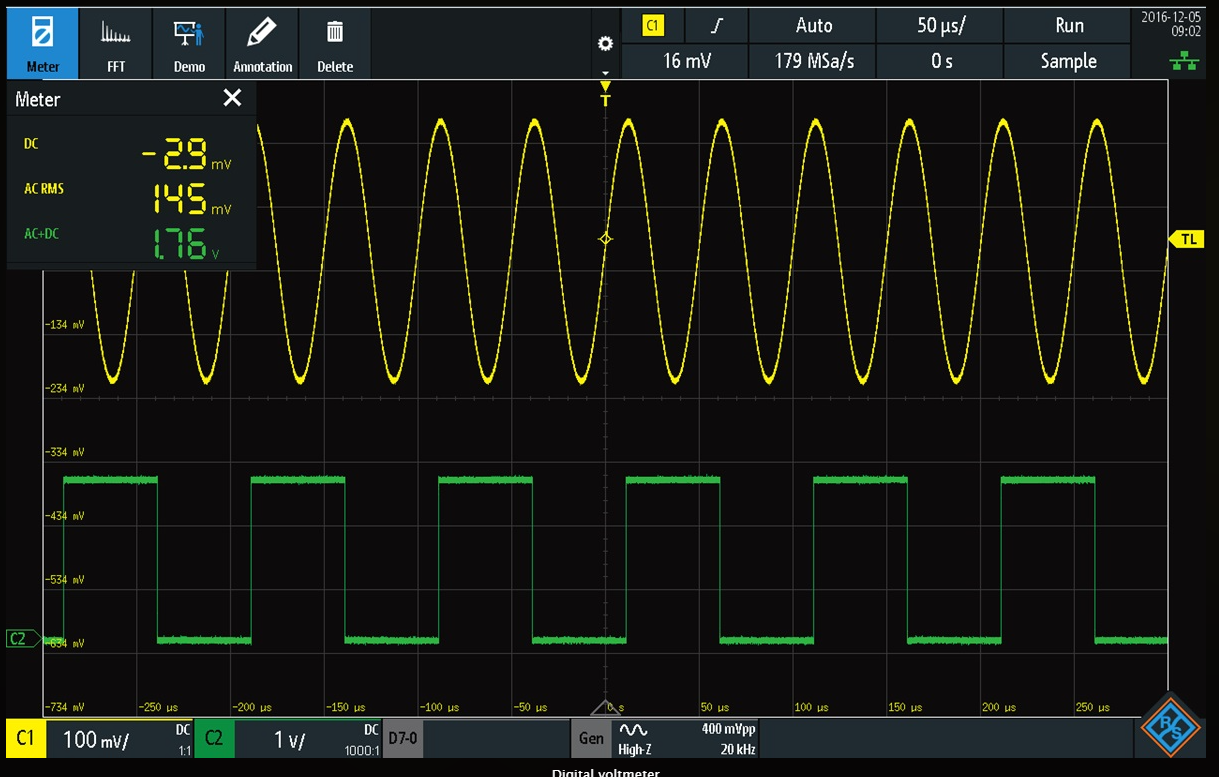Change the Auto trigger mode
The image size is (1219, 777).
(813, 26)
